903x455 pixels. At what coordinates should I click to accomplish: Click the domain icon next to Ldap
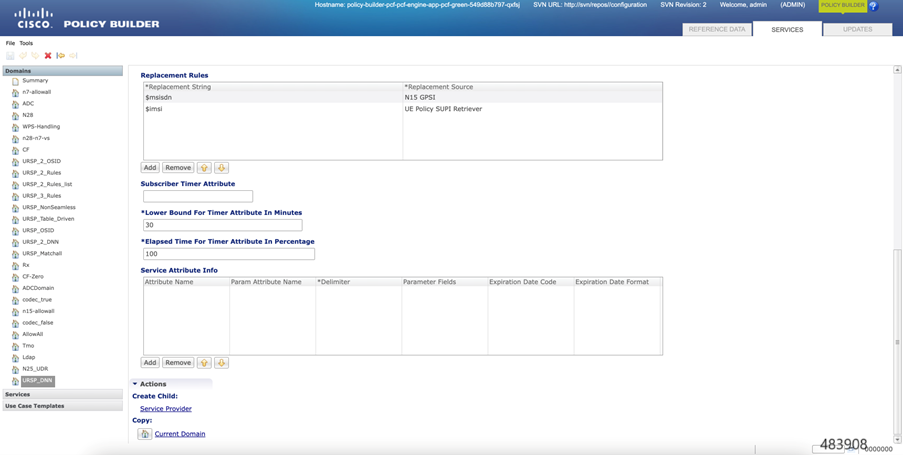tap(16, 358)
